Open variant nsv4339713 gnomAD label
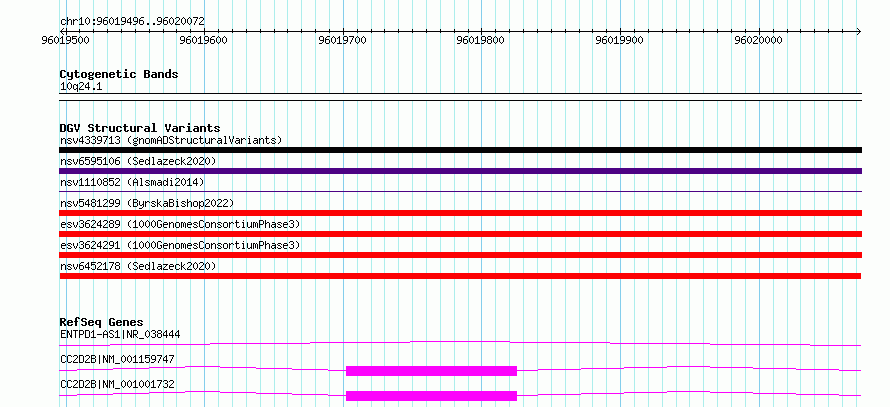890x407 pixels. pyautogui.click(x=171, y=140)
